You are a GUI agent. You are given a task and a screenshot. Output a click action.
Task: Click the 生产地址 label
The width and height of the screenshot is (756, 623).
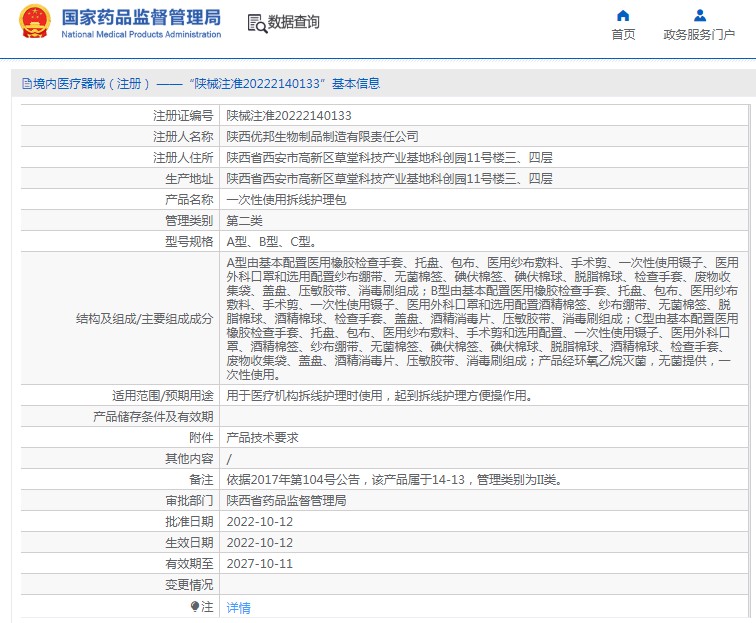(189, 179)
